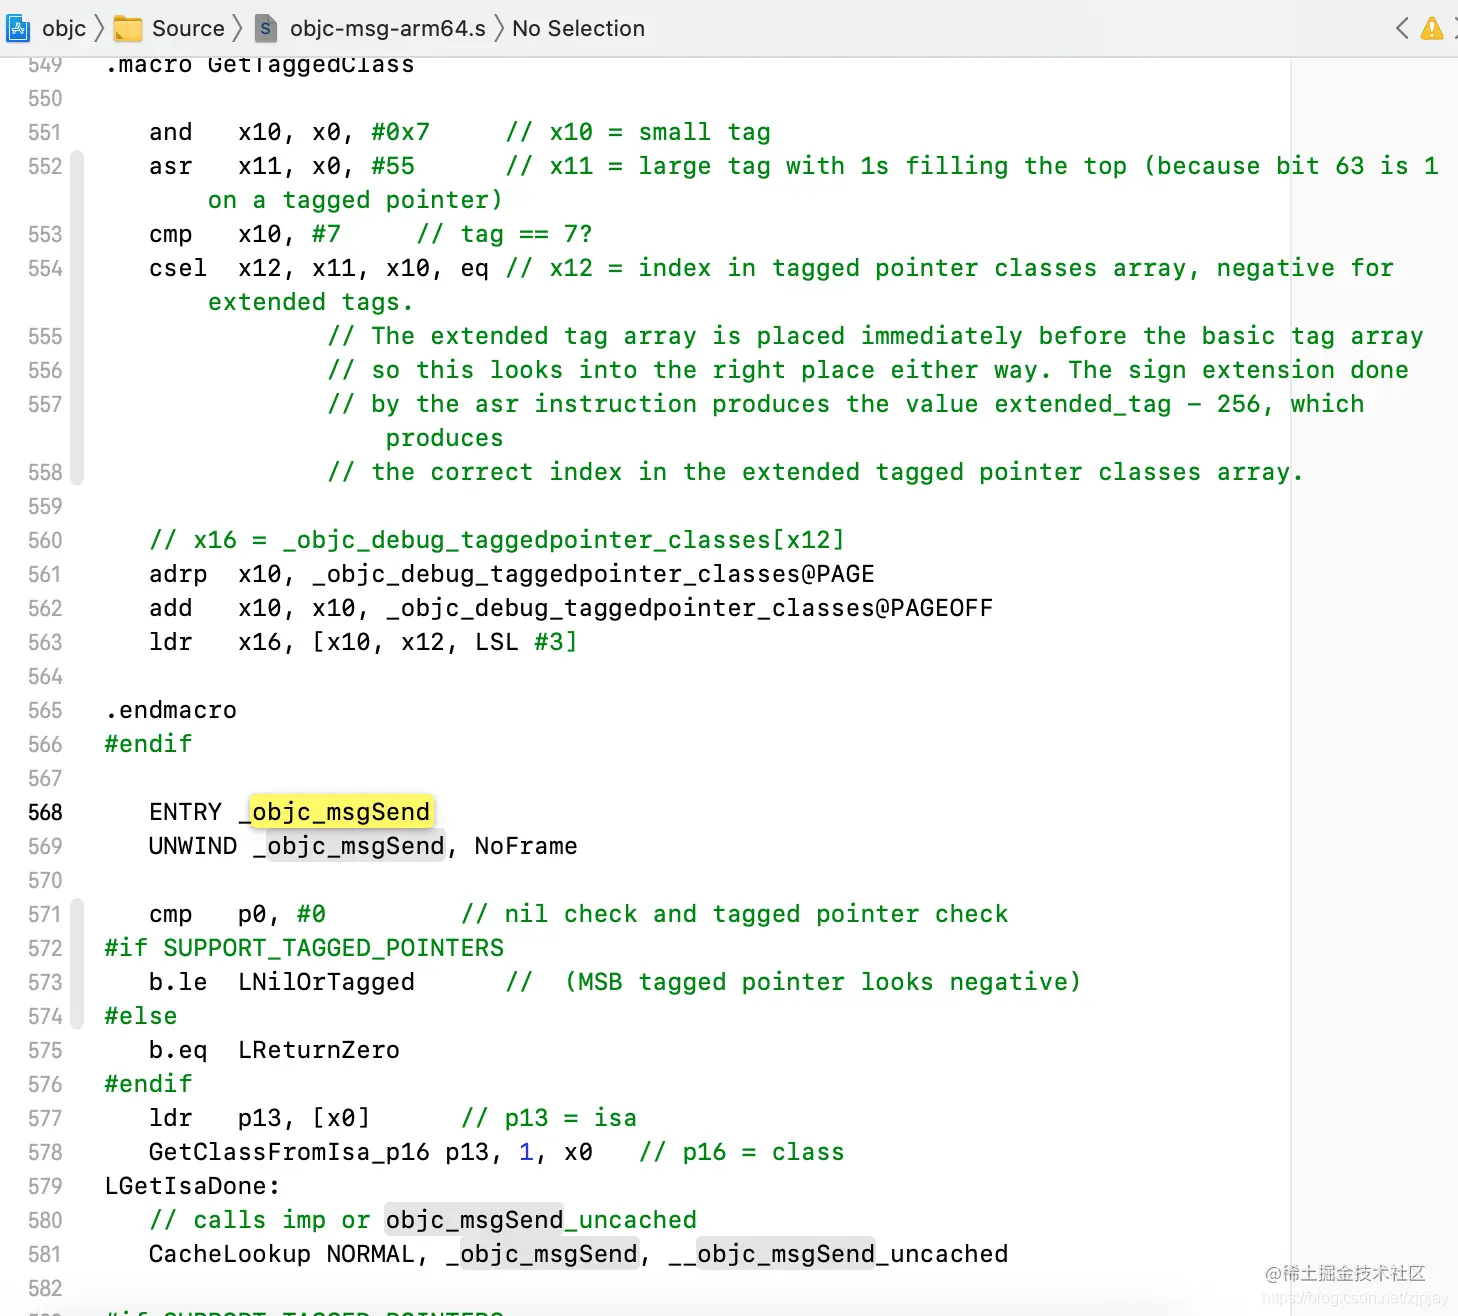The image size is (1458, 1316).
Task: Click #0x7 operand on line 551
Action: coord(401,132)
